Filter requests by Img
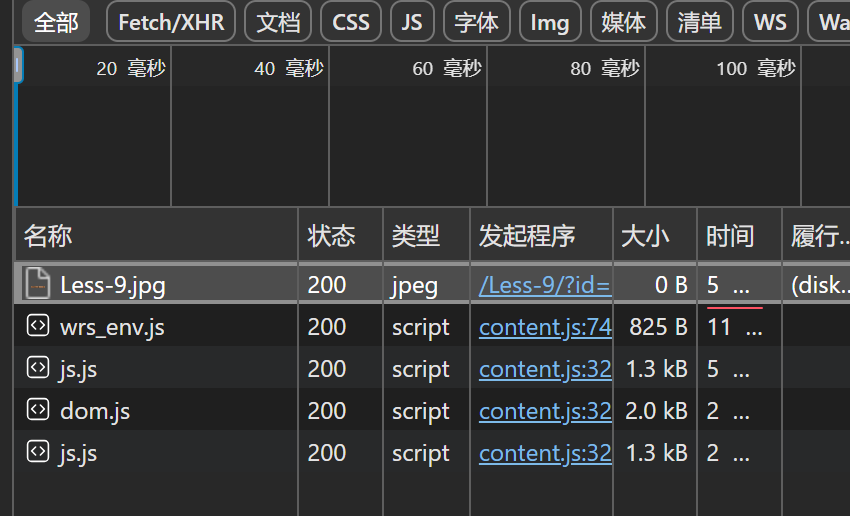The width and height of the screenshot is (850, 516). pyautogui.click(x=550, y=22)
